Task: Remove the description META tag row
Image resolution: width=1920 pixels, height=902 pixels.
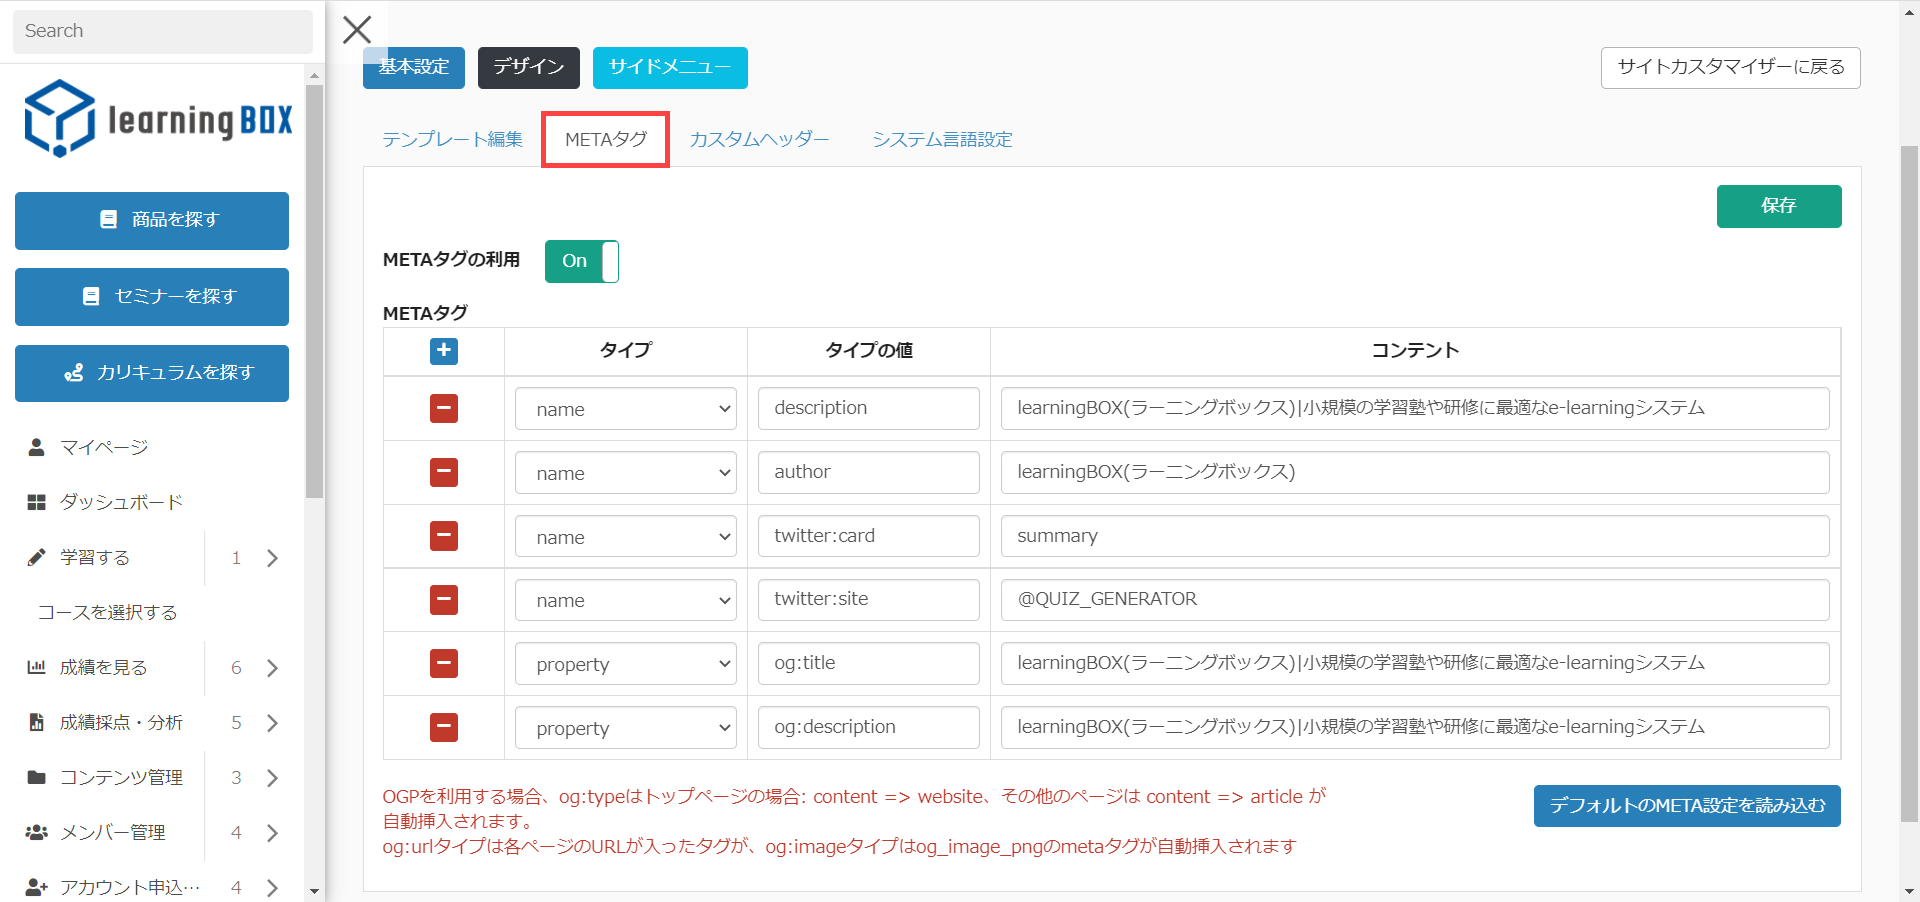Action: (x=444, y=408)
